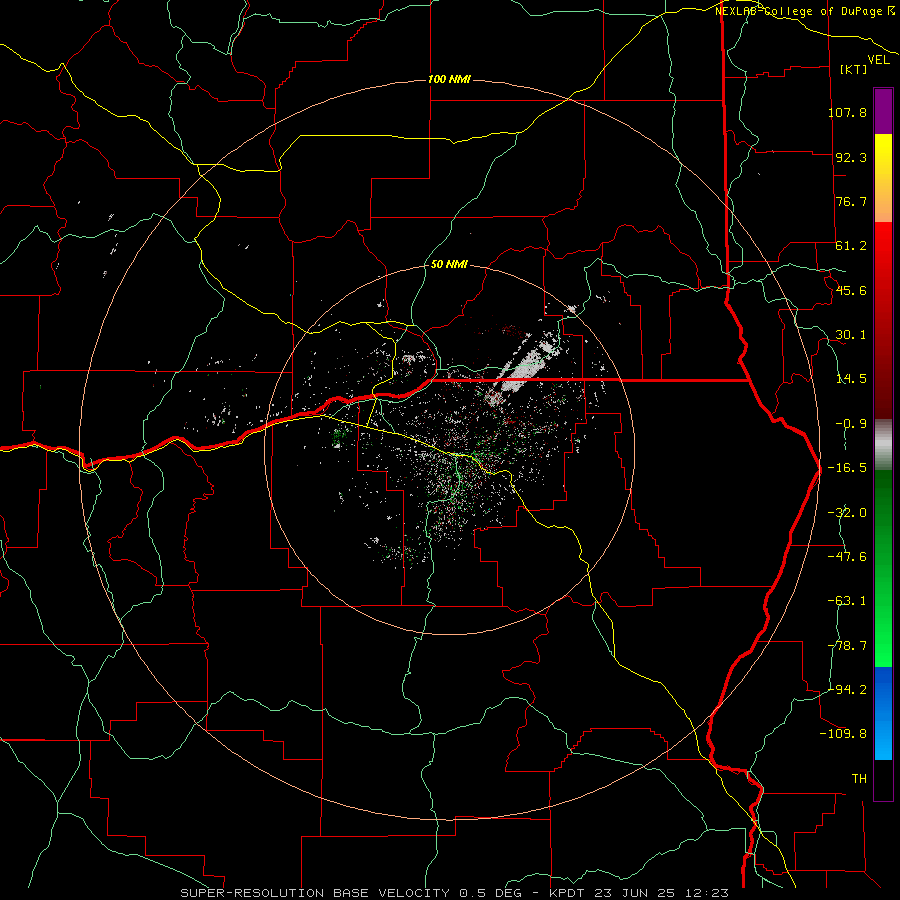The width and height of the screenshot is (900, 900).
Task: Click the gray near-zero segment of color bar
Action: [883, 445]
